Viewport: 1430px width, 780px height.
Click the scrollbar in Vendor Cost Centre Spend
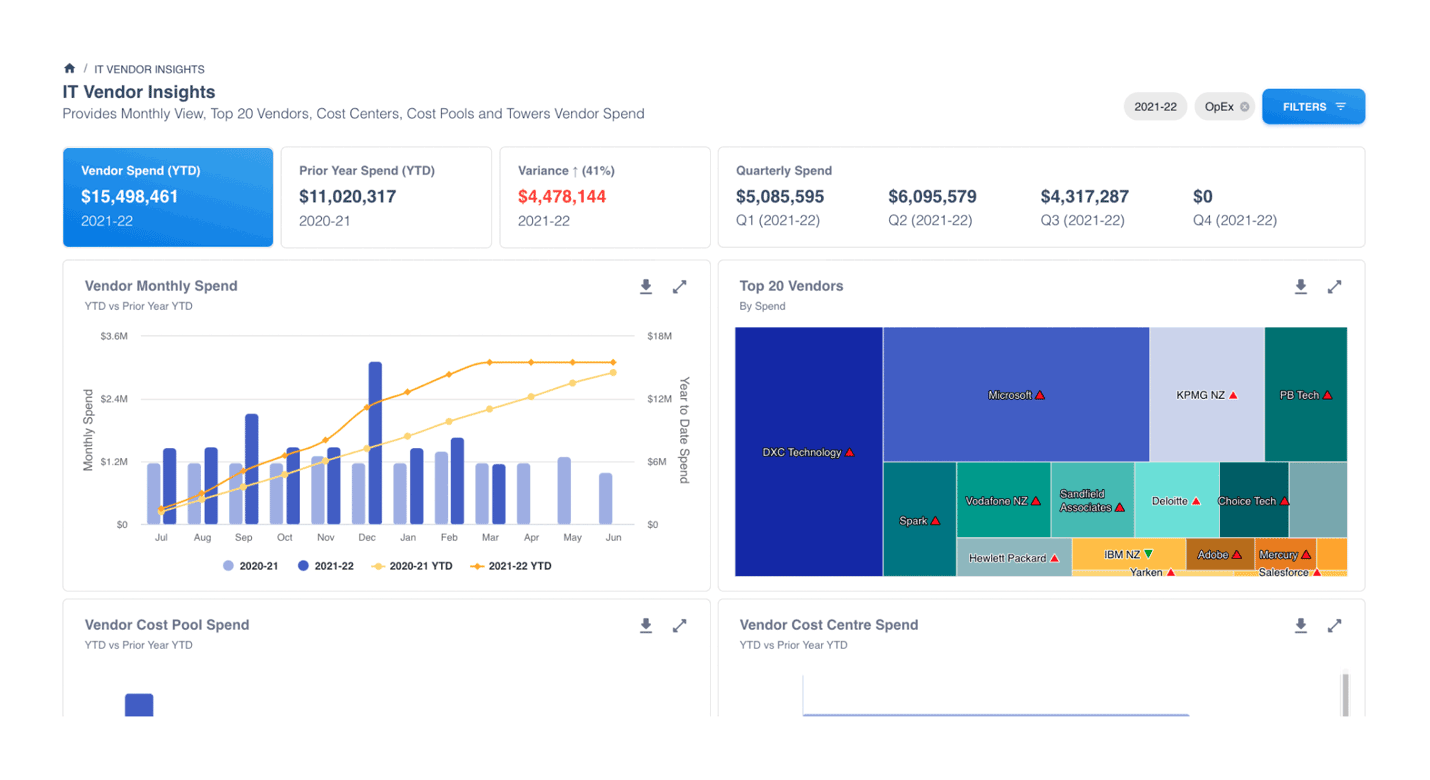tap(1345, 695)
